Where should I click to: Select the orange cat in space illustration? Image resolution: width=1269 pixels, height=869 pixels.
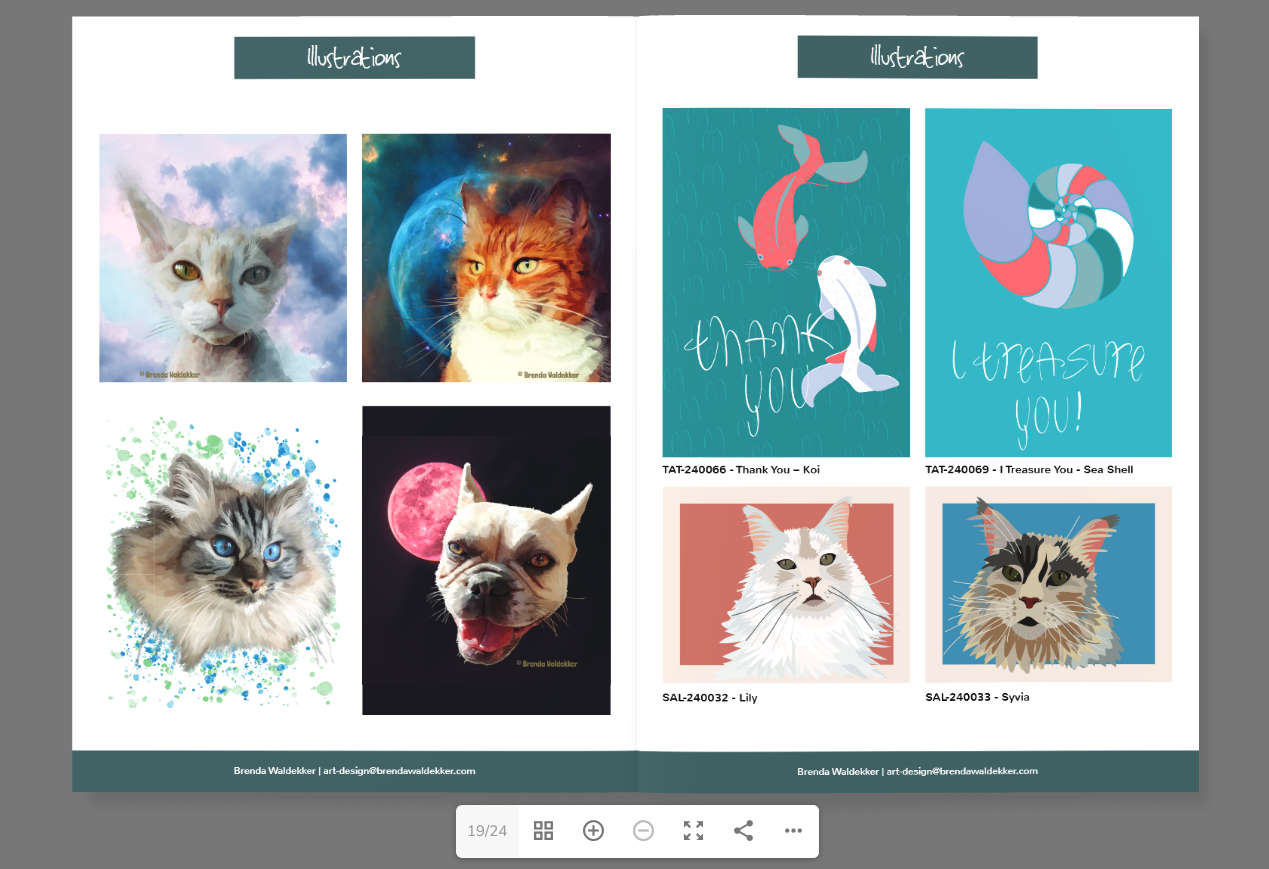486,258
